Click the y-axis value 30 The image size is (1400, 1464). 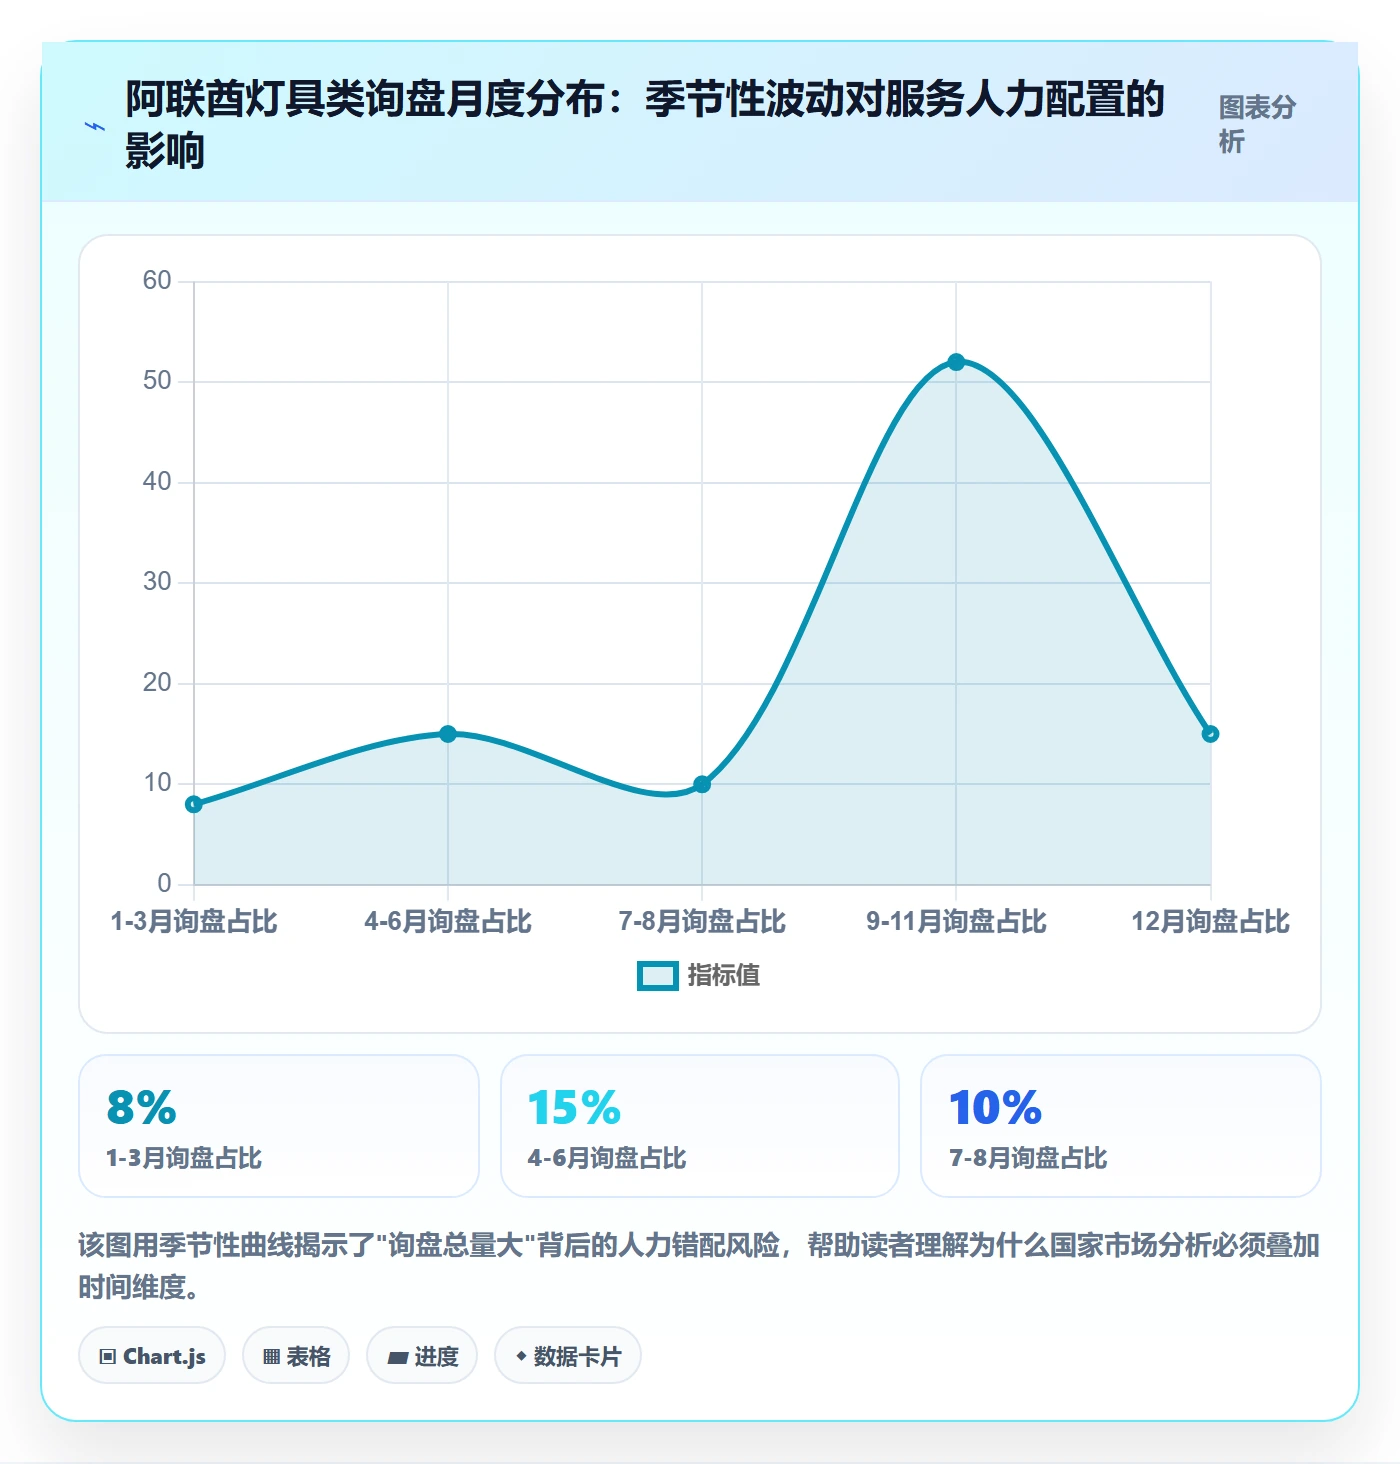(157, 582)
